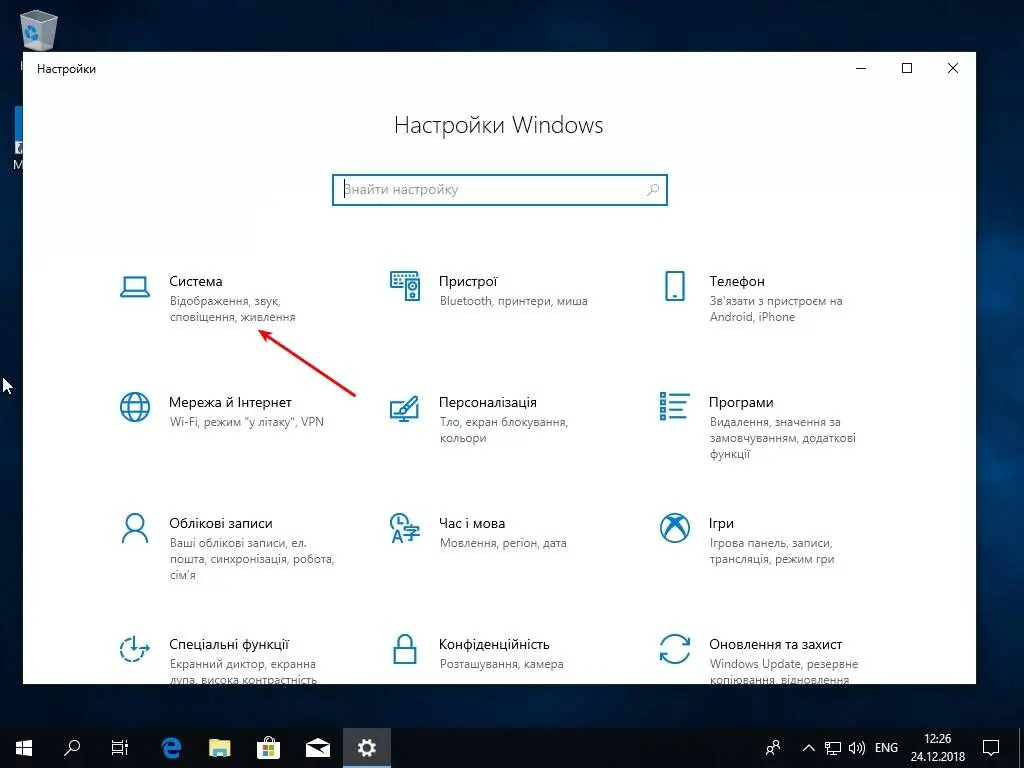This screenshot has height=768, width=1024.
Task: Click the volume speaker tray icon
Action: point(856,748)
